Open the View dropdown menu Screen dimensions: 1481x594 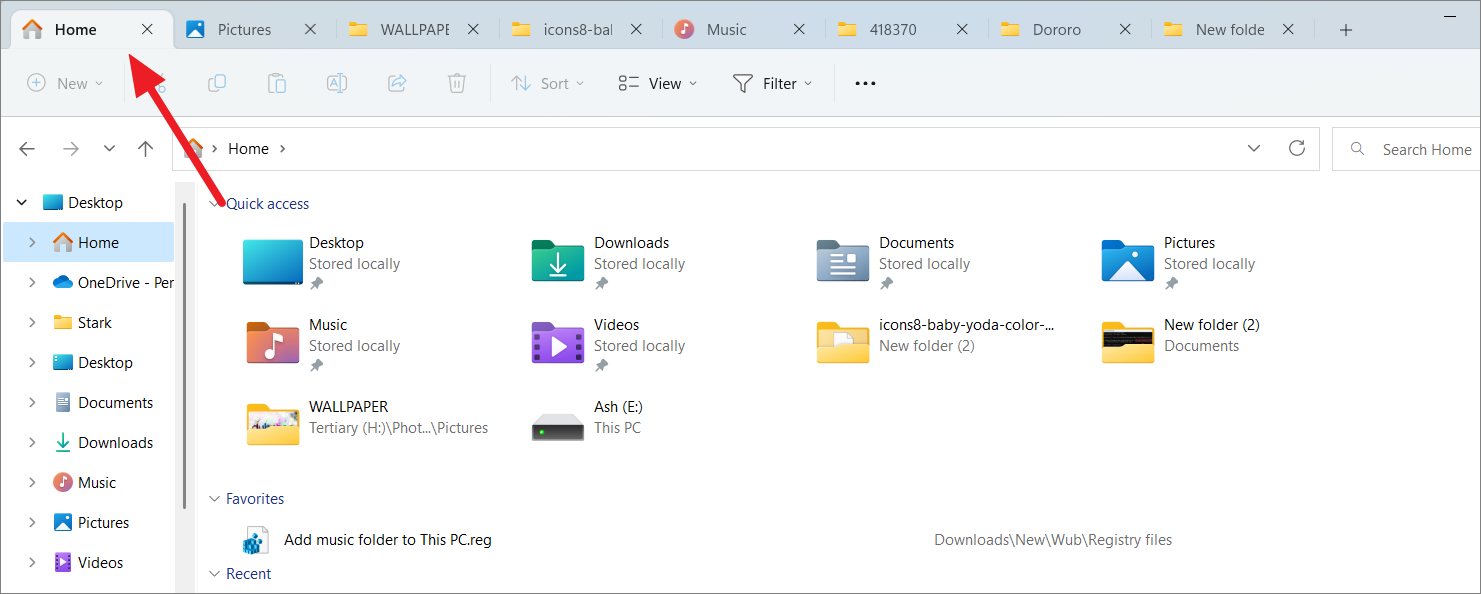click(657, 84)
